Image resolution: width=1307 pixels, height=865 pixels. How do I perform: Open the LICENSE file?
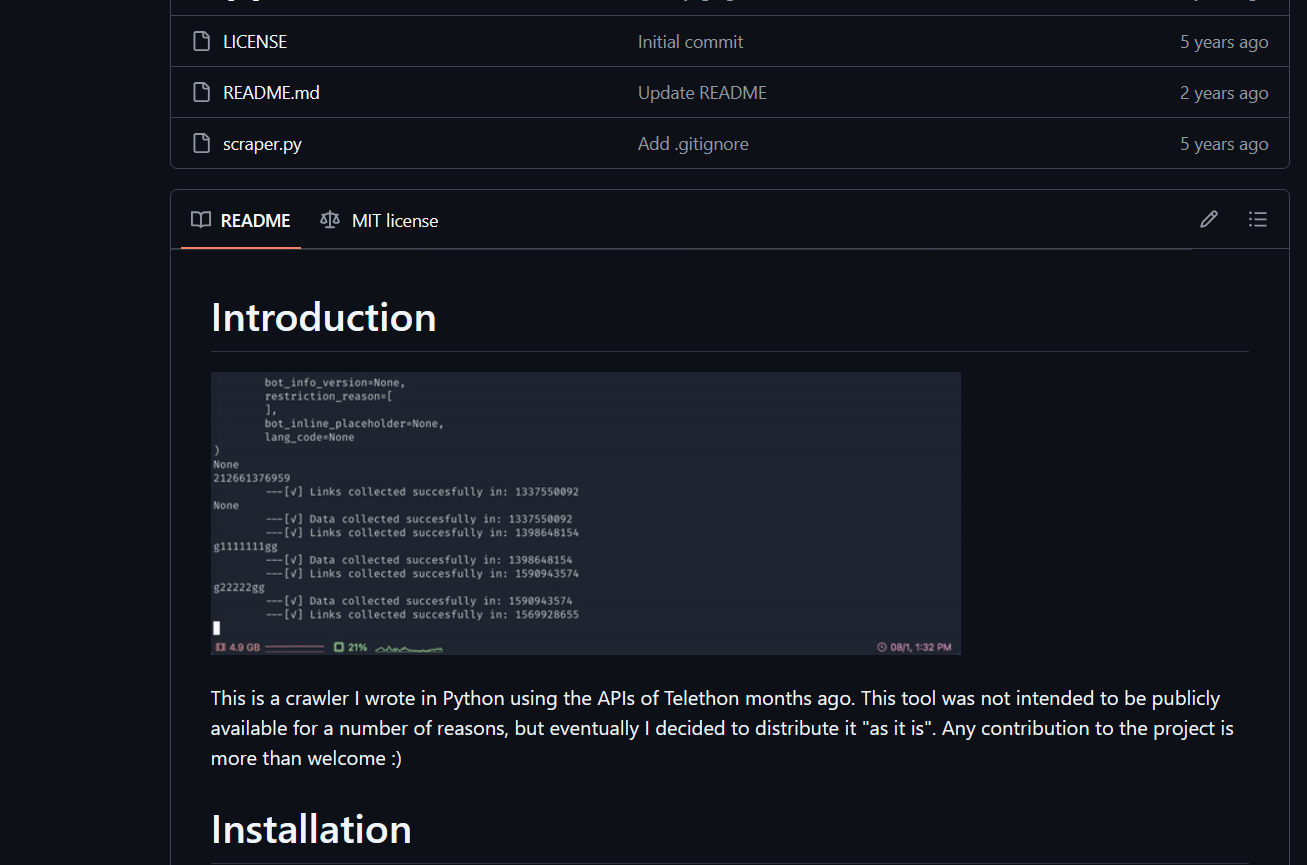pos(255,42)
